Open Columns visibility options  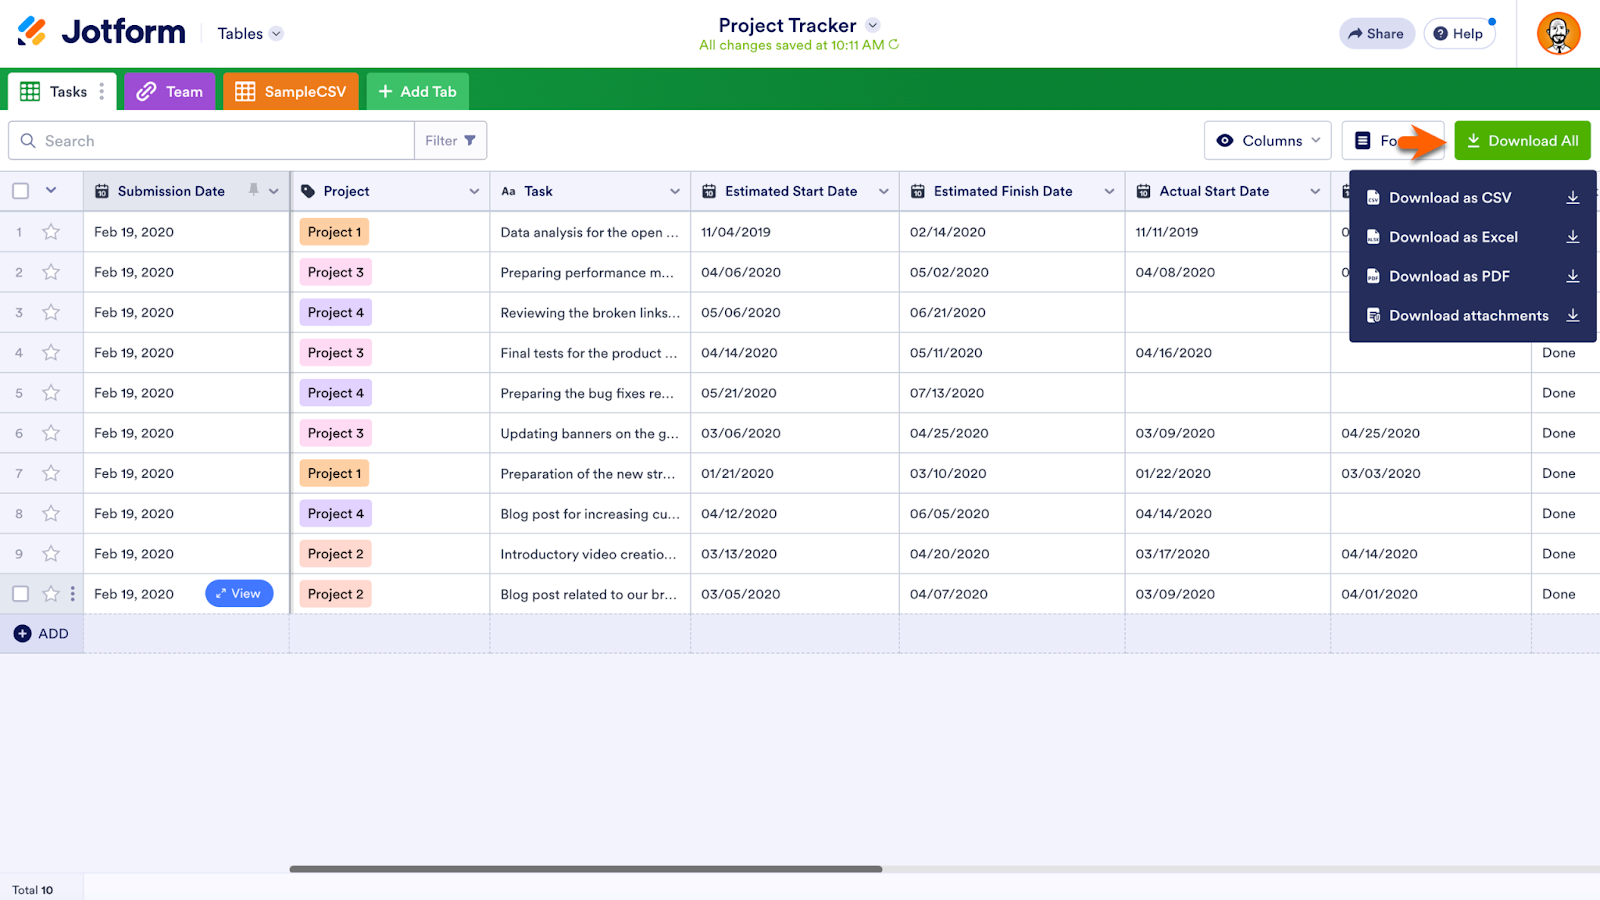tap(1267, 141)
